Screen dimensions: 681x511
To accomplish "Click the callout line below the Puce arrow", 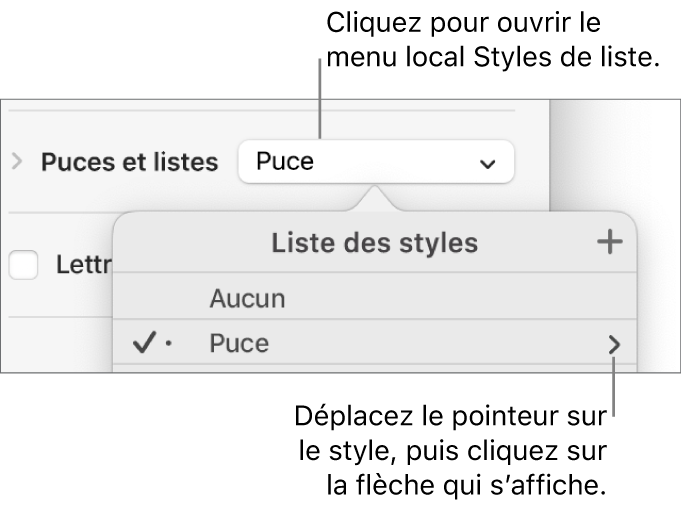I will [x=614, y=390].
